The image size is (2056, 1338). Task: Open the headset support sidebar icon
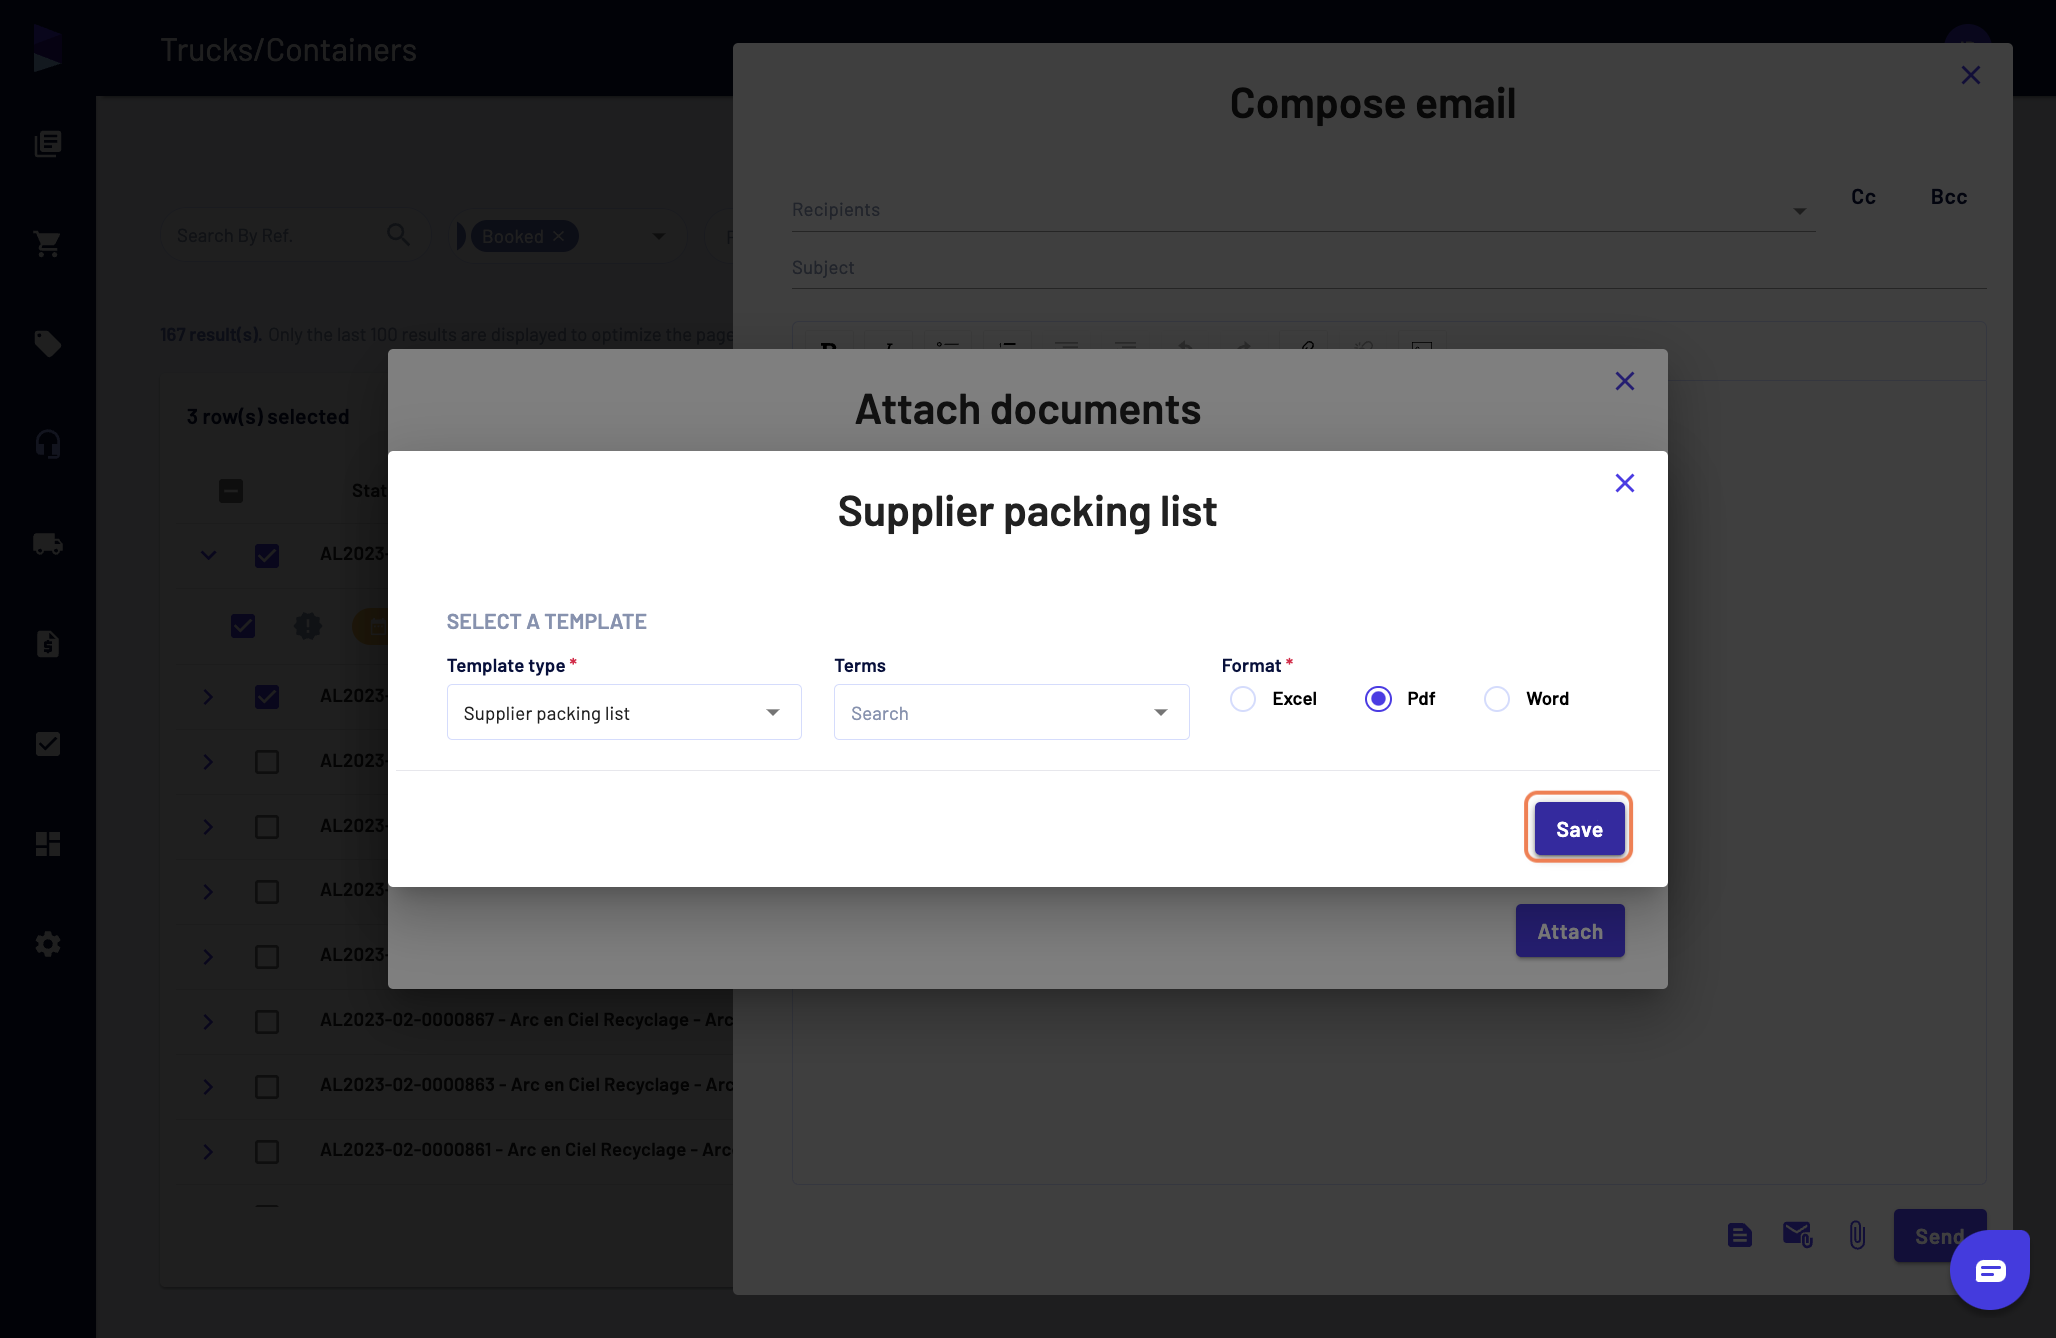coord(47,443)
